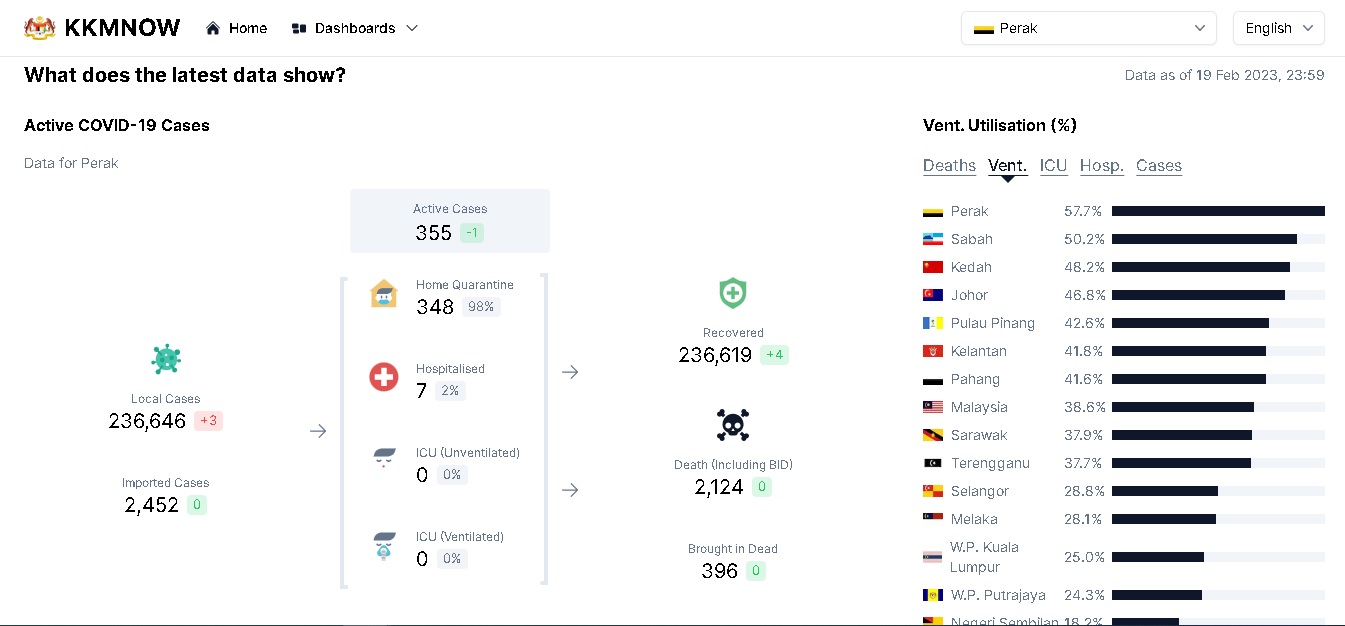Click the Home Quarantine house icon

coord(384,294)
